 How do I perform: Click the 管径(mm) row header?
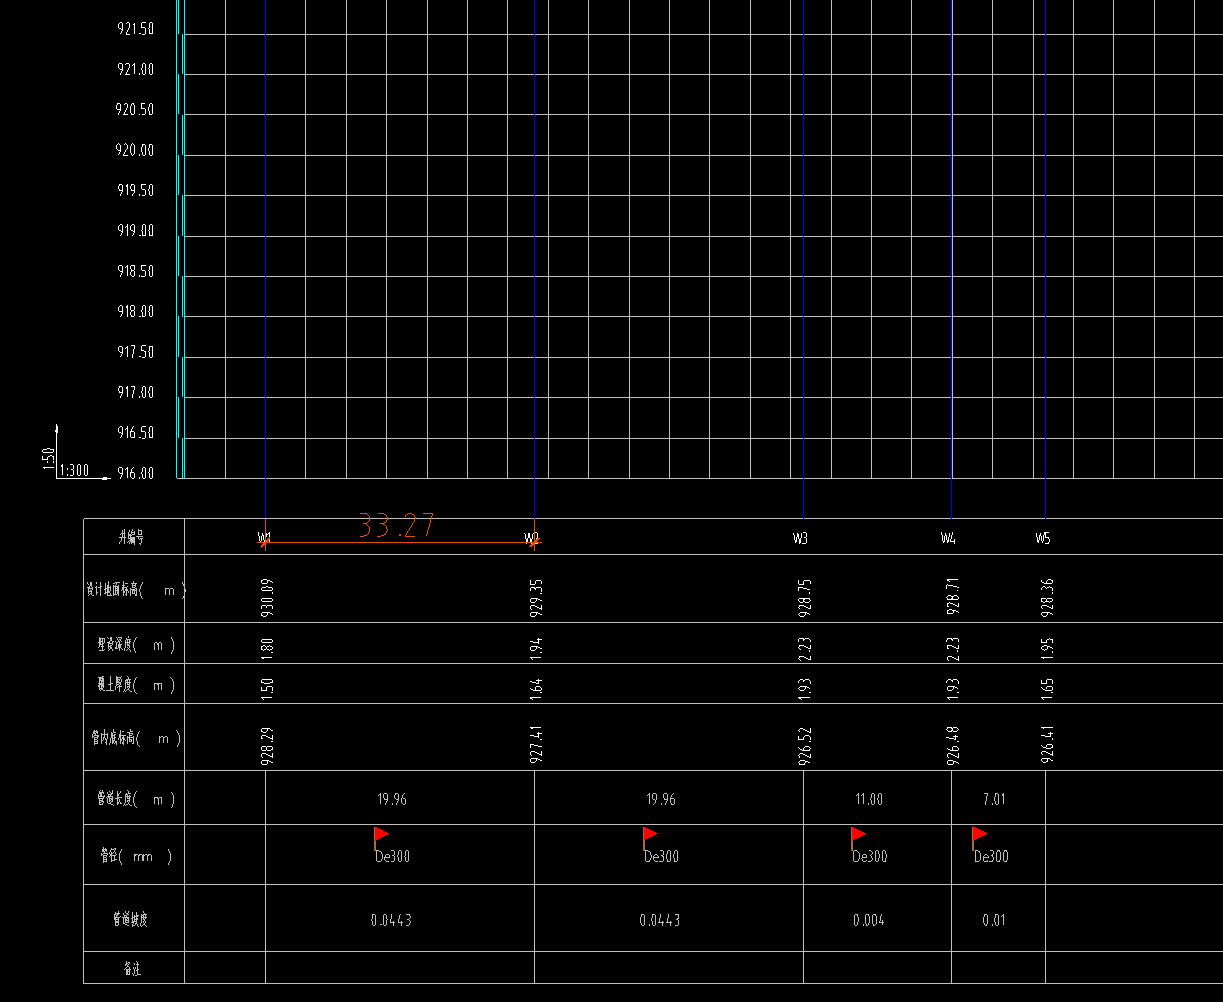tap(135, 856)
